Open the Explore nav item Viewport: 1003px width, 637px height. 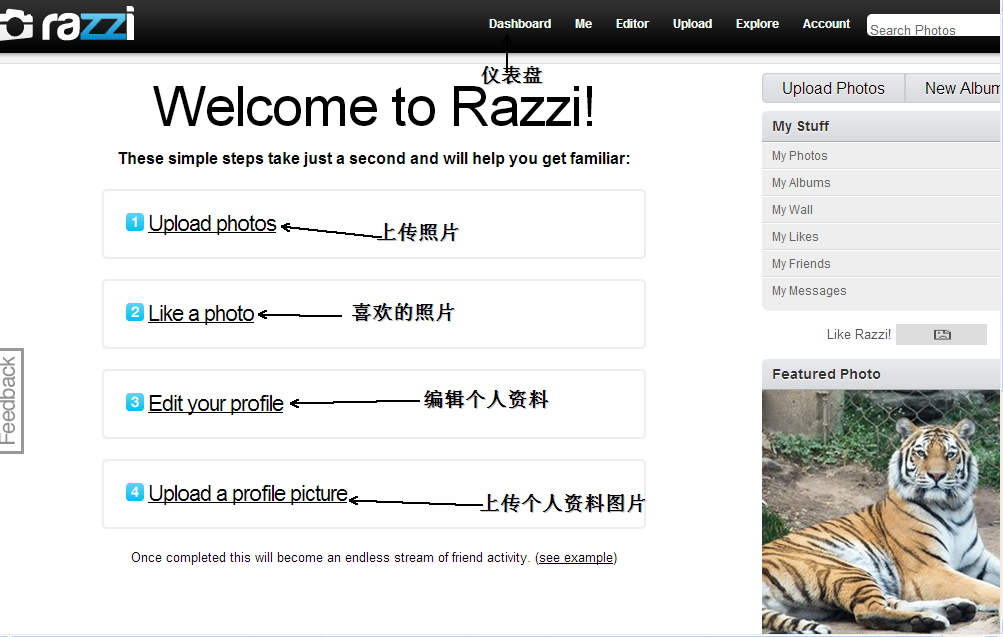click(x=757, y=24)
